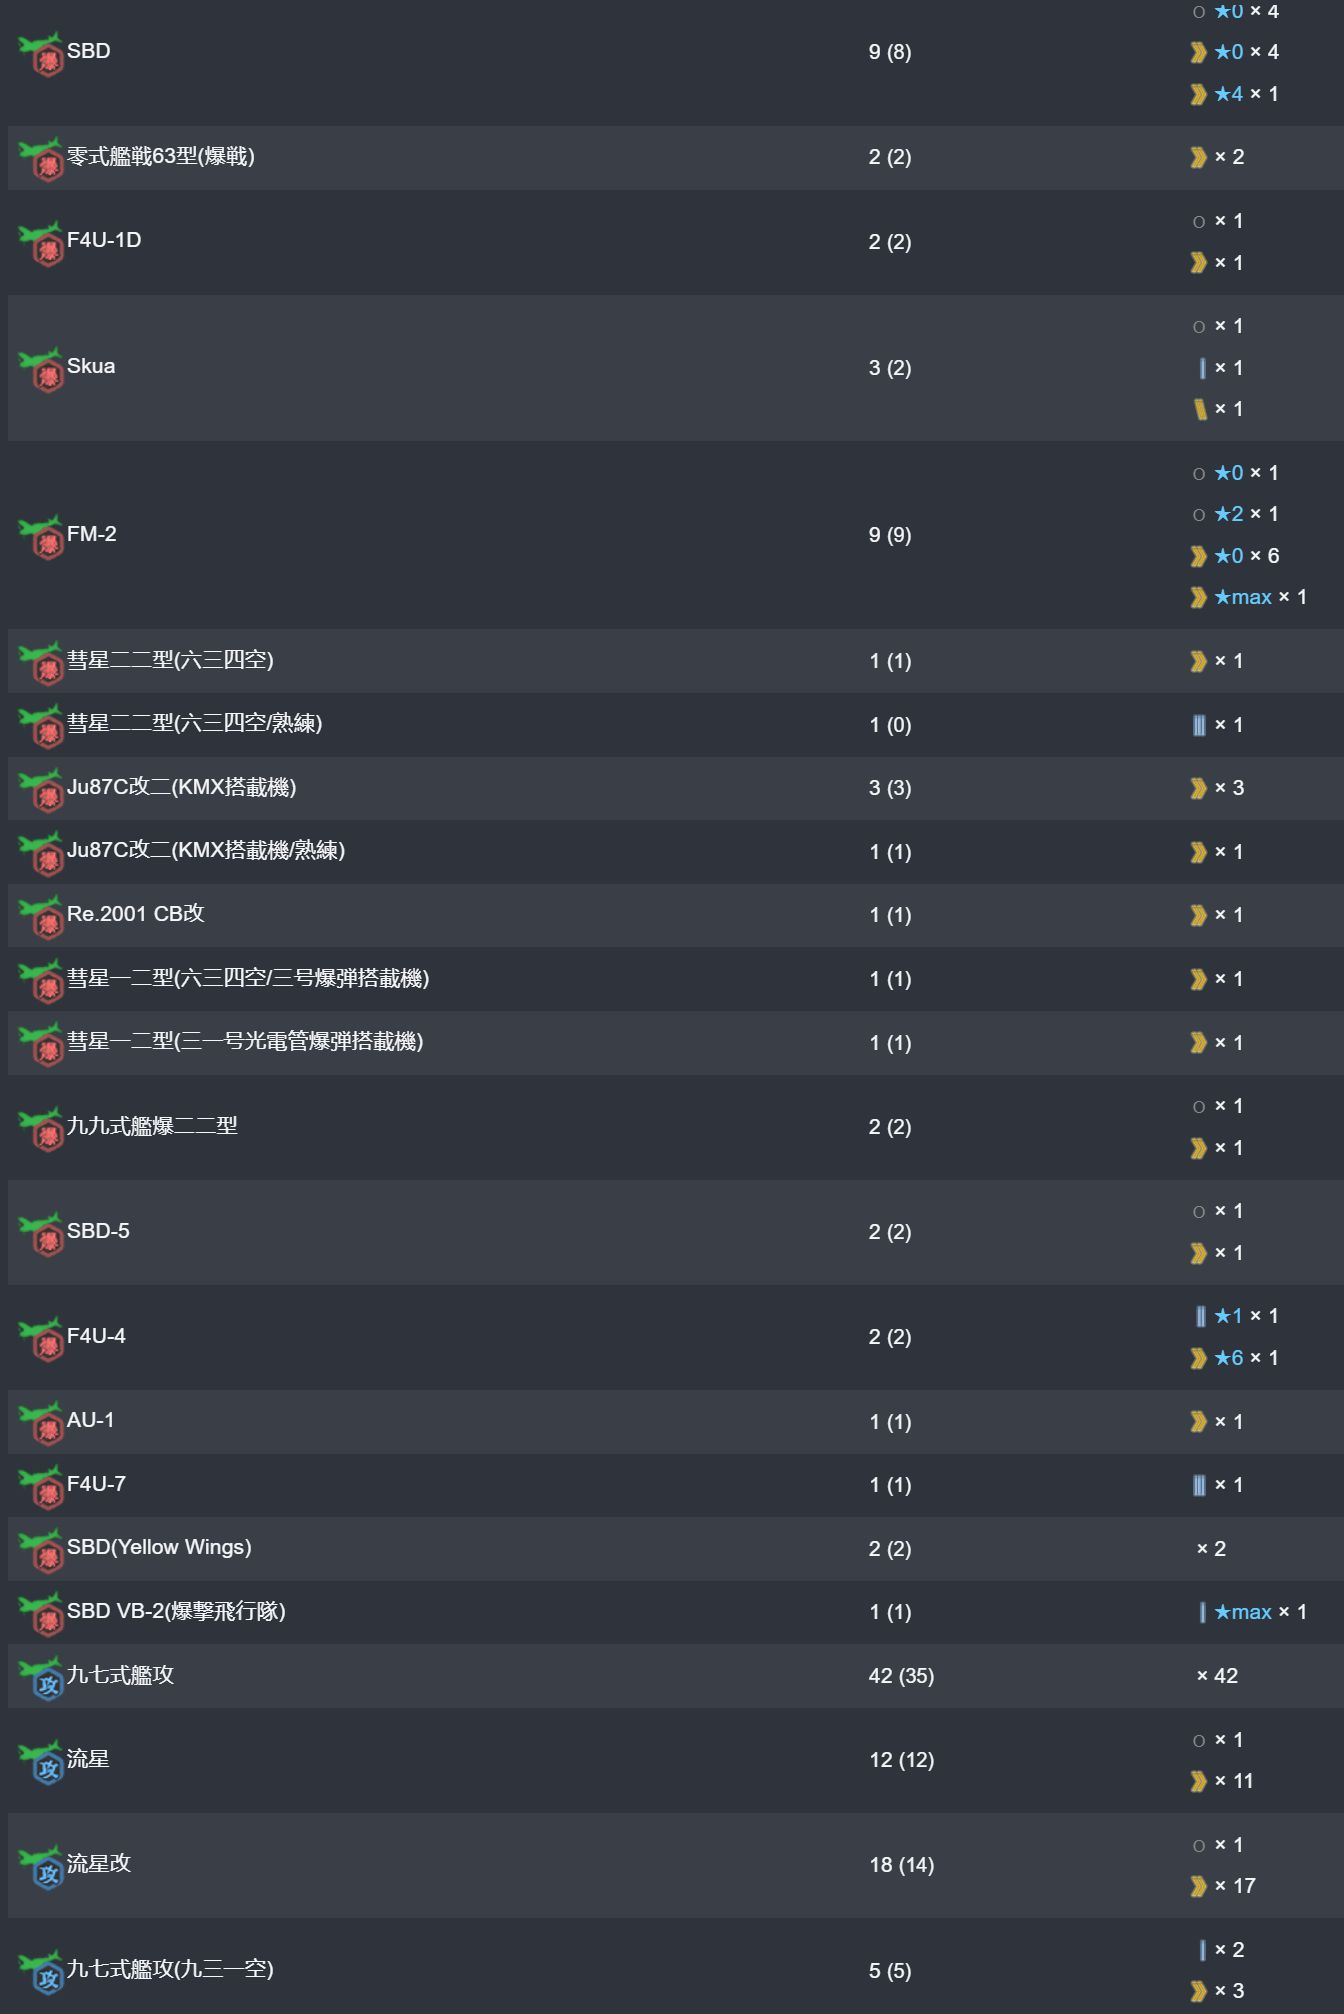1344x2014 pixels.
Task: Click the bomber icon beside F4U-7
Action: click(41, 1488)
